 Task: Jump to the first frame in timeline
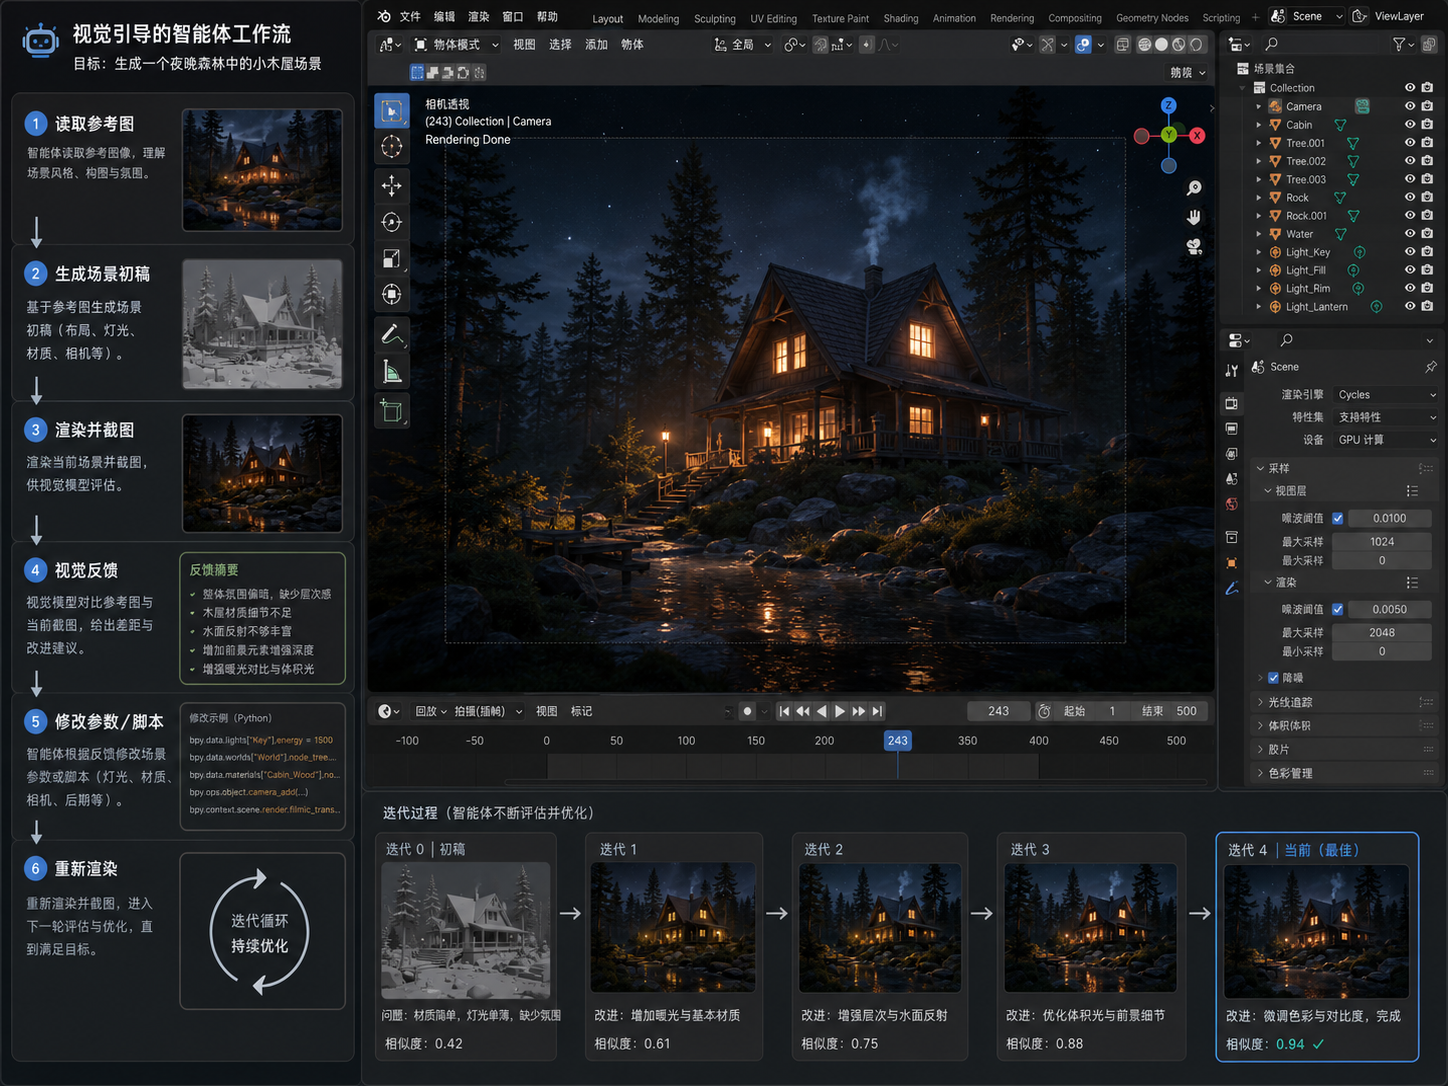click(784, 711)
